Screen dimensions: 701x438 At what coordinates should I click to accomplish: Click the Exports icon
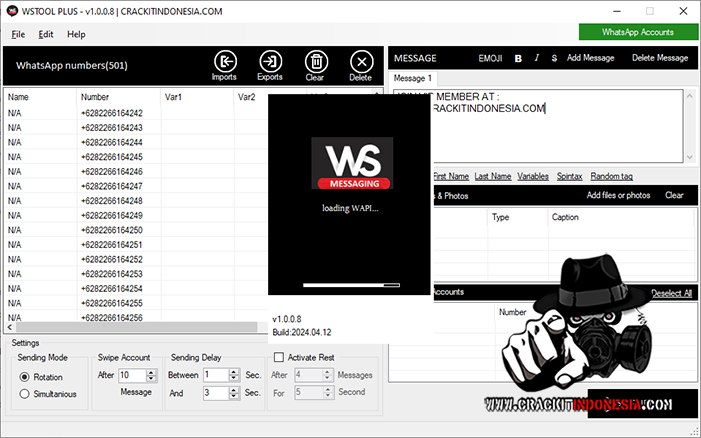[x=270, y=63]
